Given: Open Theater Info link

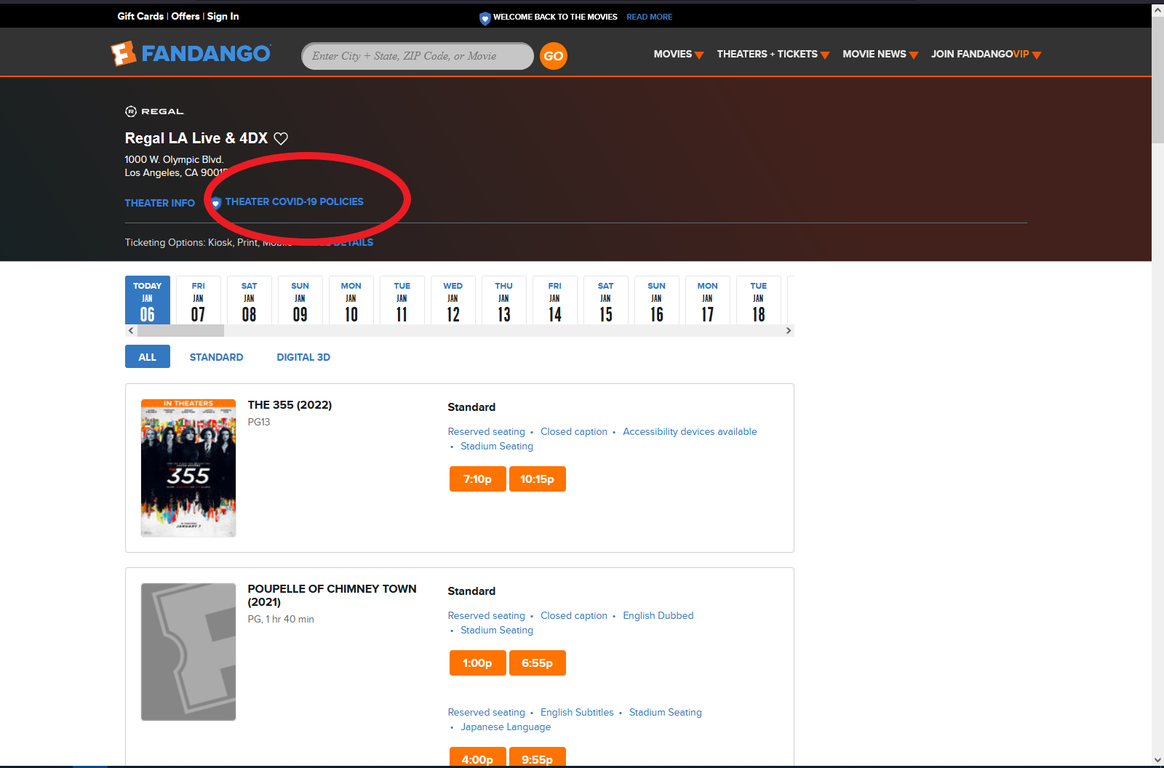Looking at the screenshot, I should (160, 203).
